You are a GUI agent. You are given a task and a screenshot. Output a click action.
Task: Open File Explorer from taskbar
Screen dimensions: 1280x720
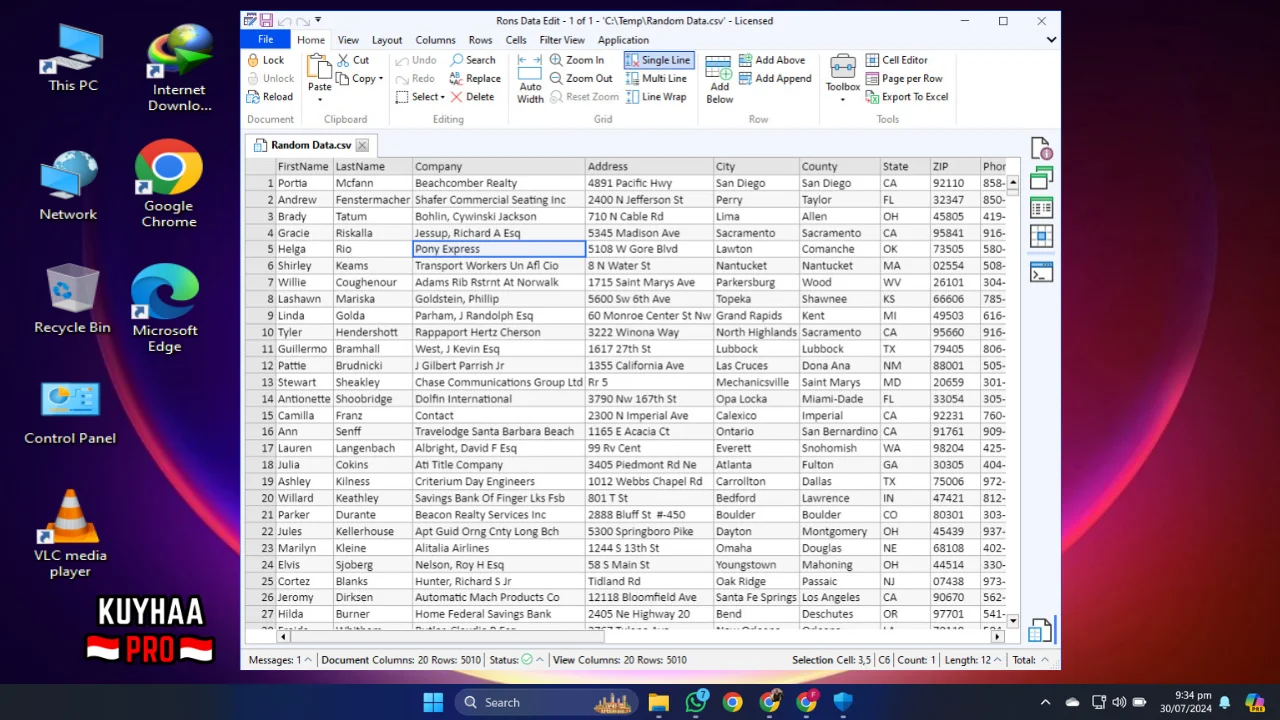coord(658,702)
